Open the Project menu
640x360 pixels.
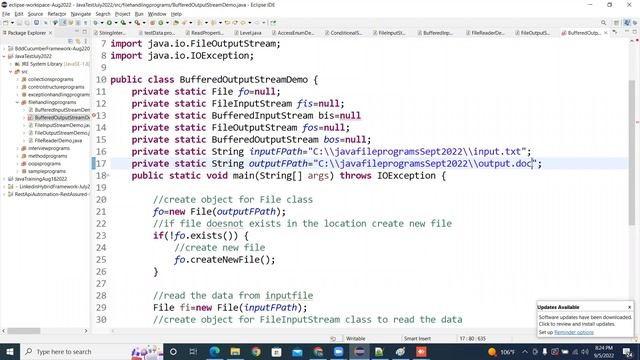click(122, 14)
